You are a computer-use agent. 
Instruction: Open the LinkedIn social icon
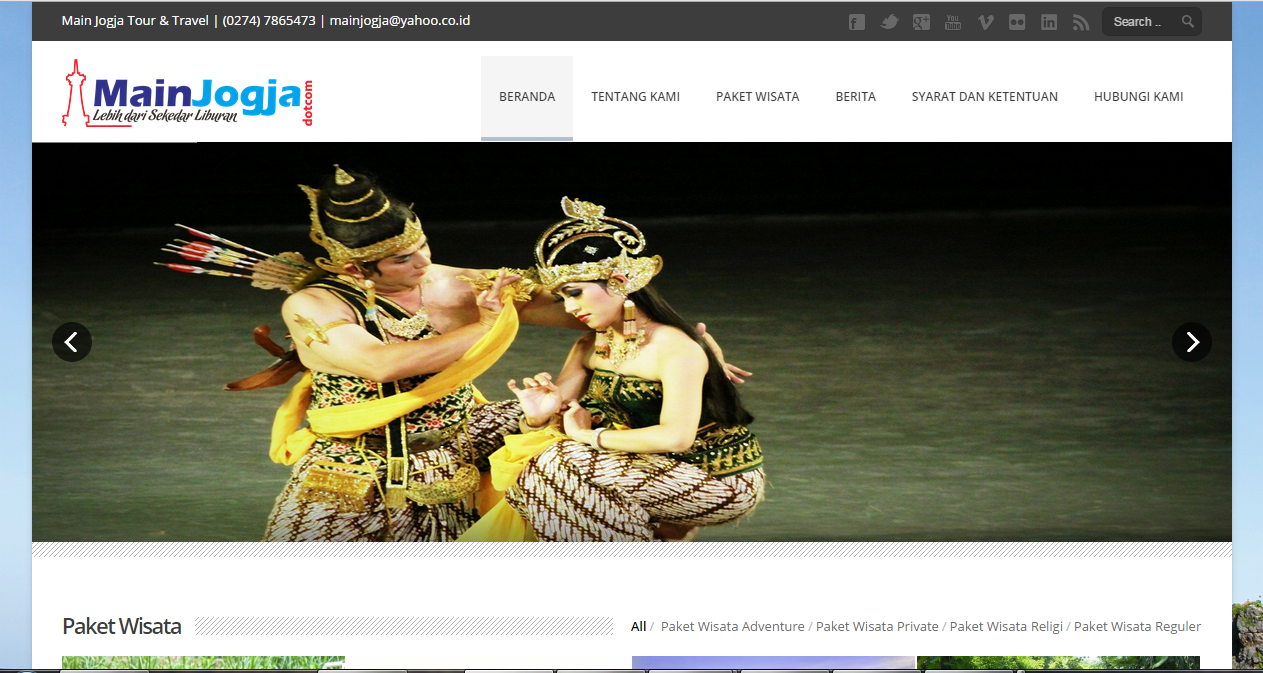1049,22
